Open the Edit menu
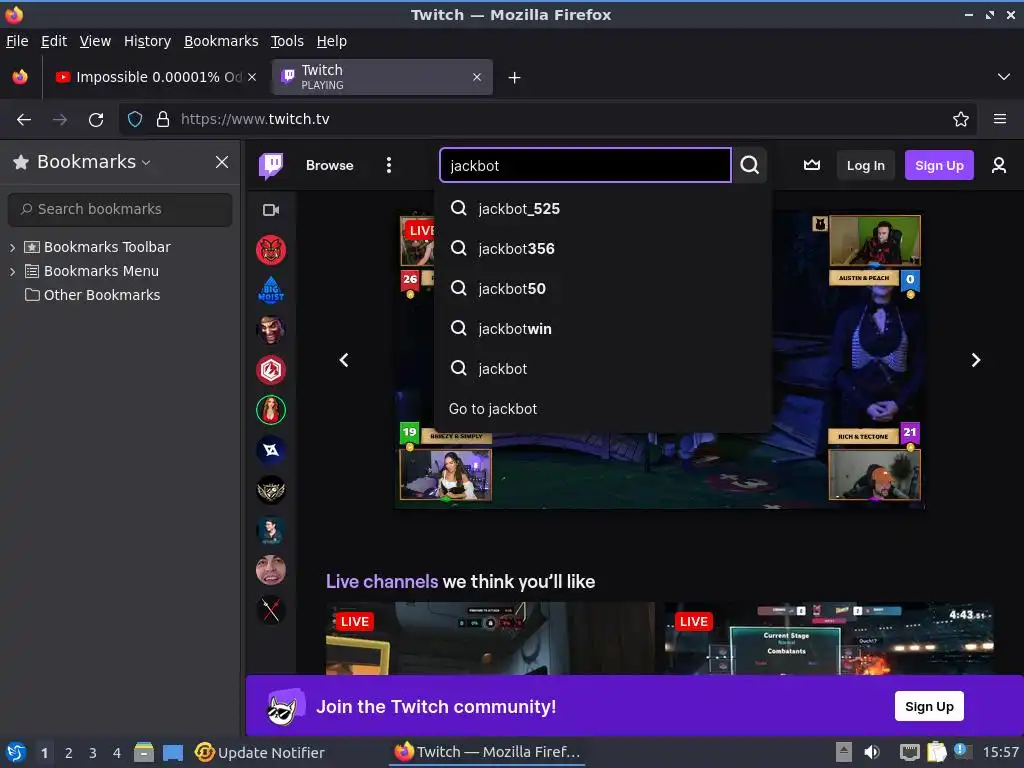The image size is (1024, 768). pyautogui.click(x=54, y=41)
